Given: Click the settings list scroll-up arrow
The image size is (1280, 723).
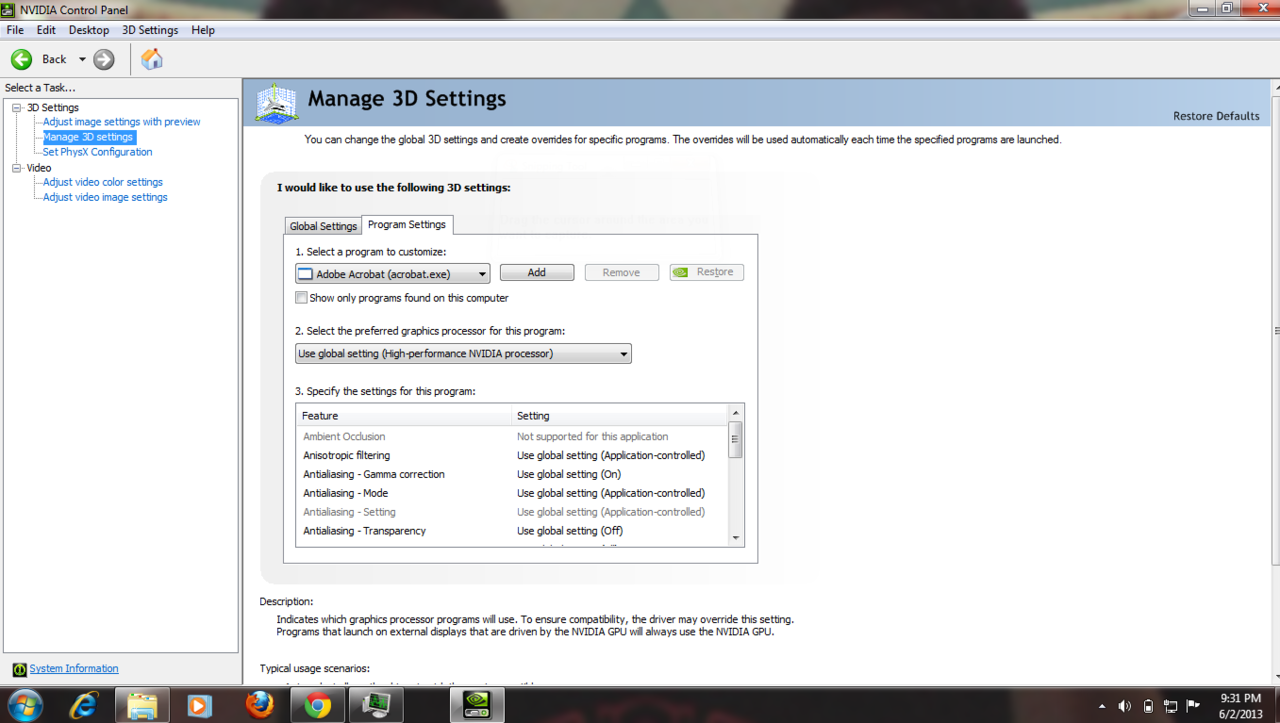Looking at the screenshot, I should pyautogui.click(x=736, y=413).
